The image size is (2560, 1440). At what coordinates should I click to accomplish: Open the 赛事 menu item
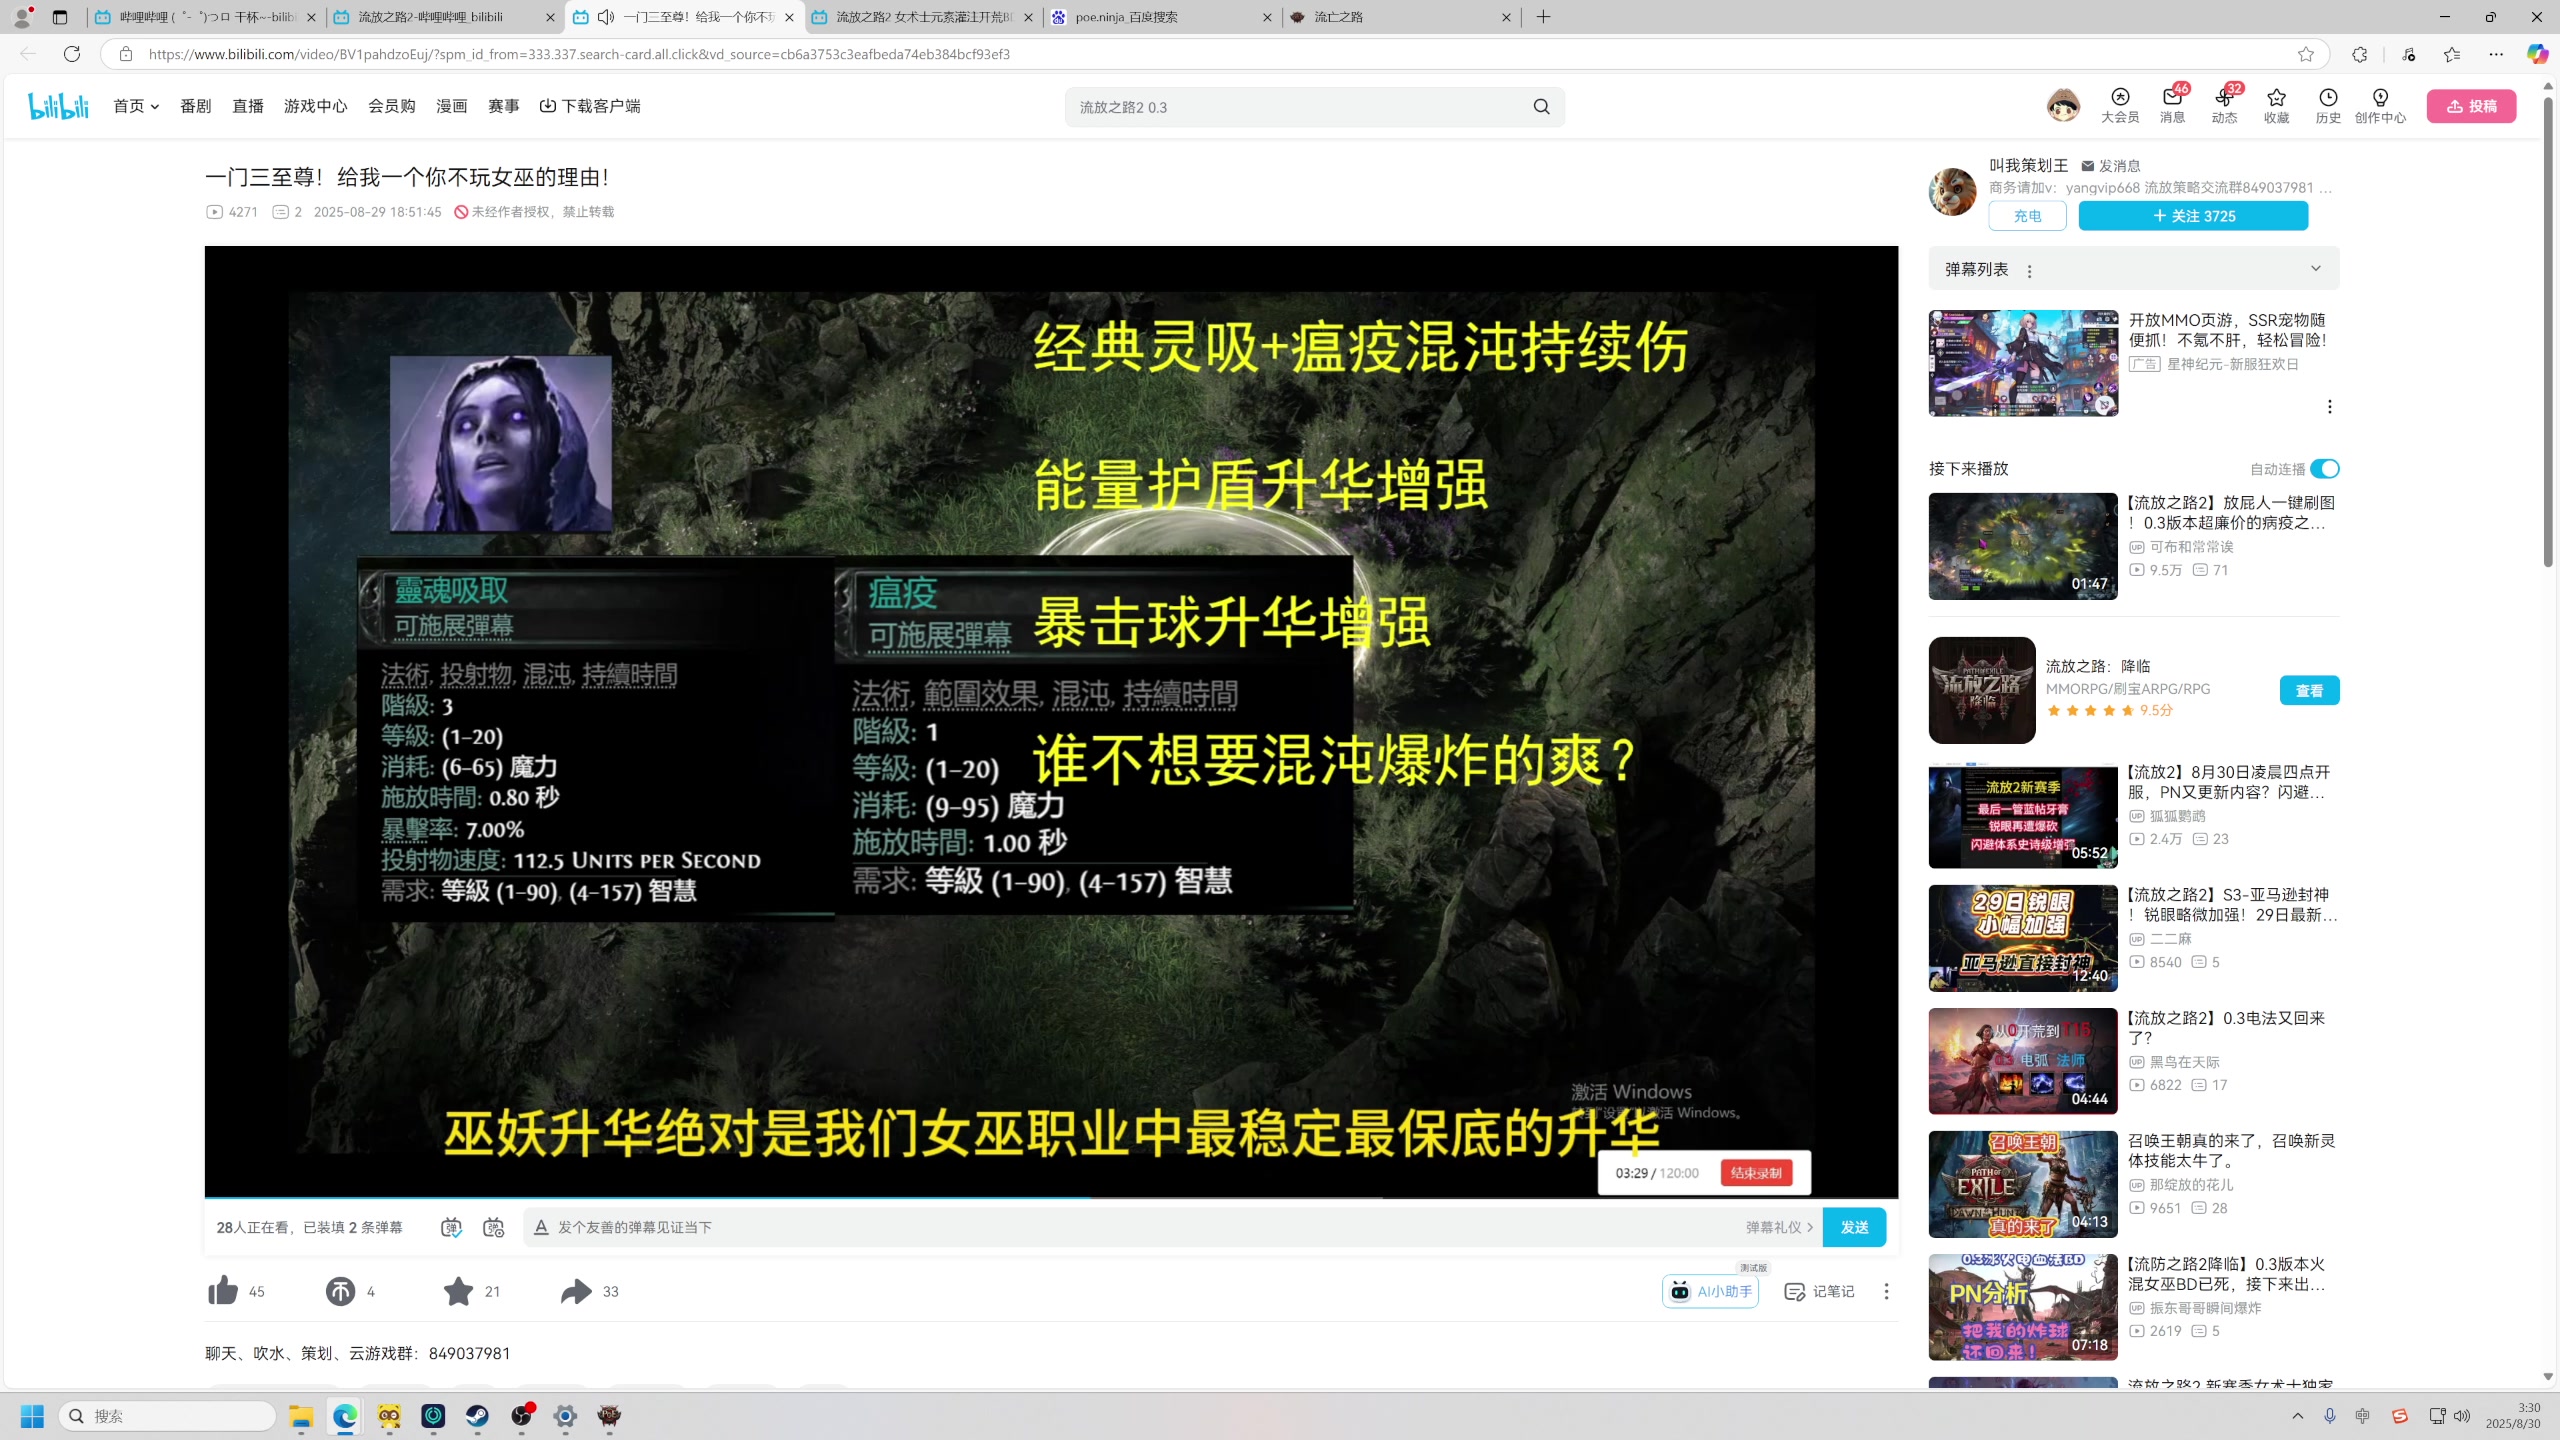[x=503, y=106]
